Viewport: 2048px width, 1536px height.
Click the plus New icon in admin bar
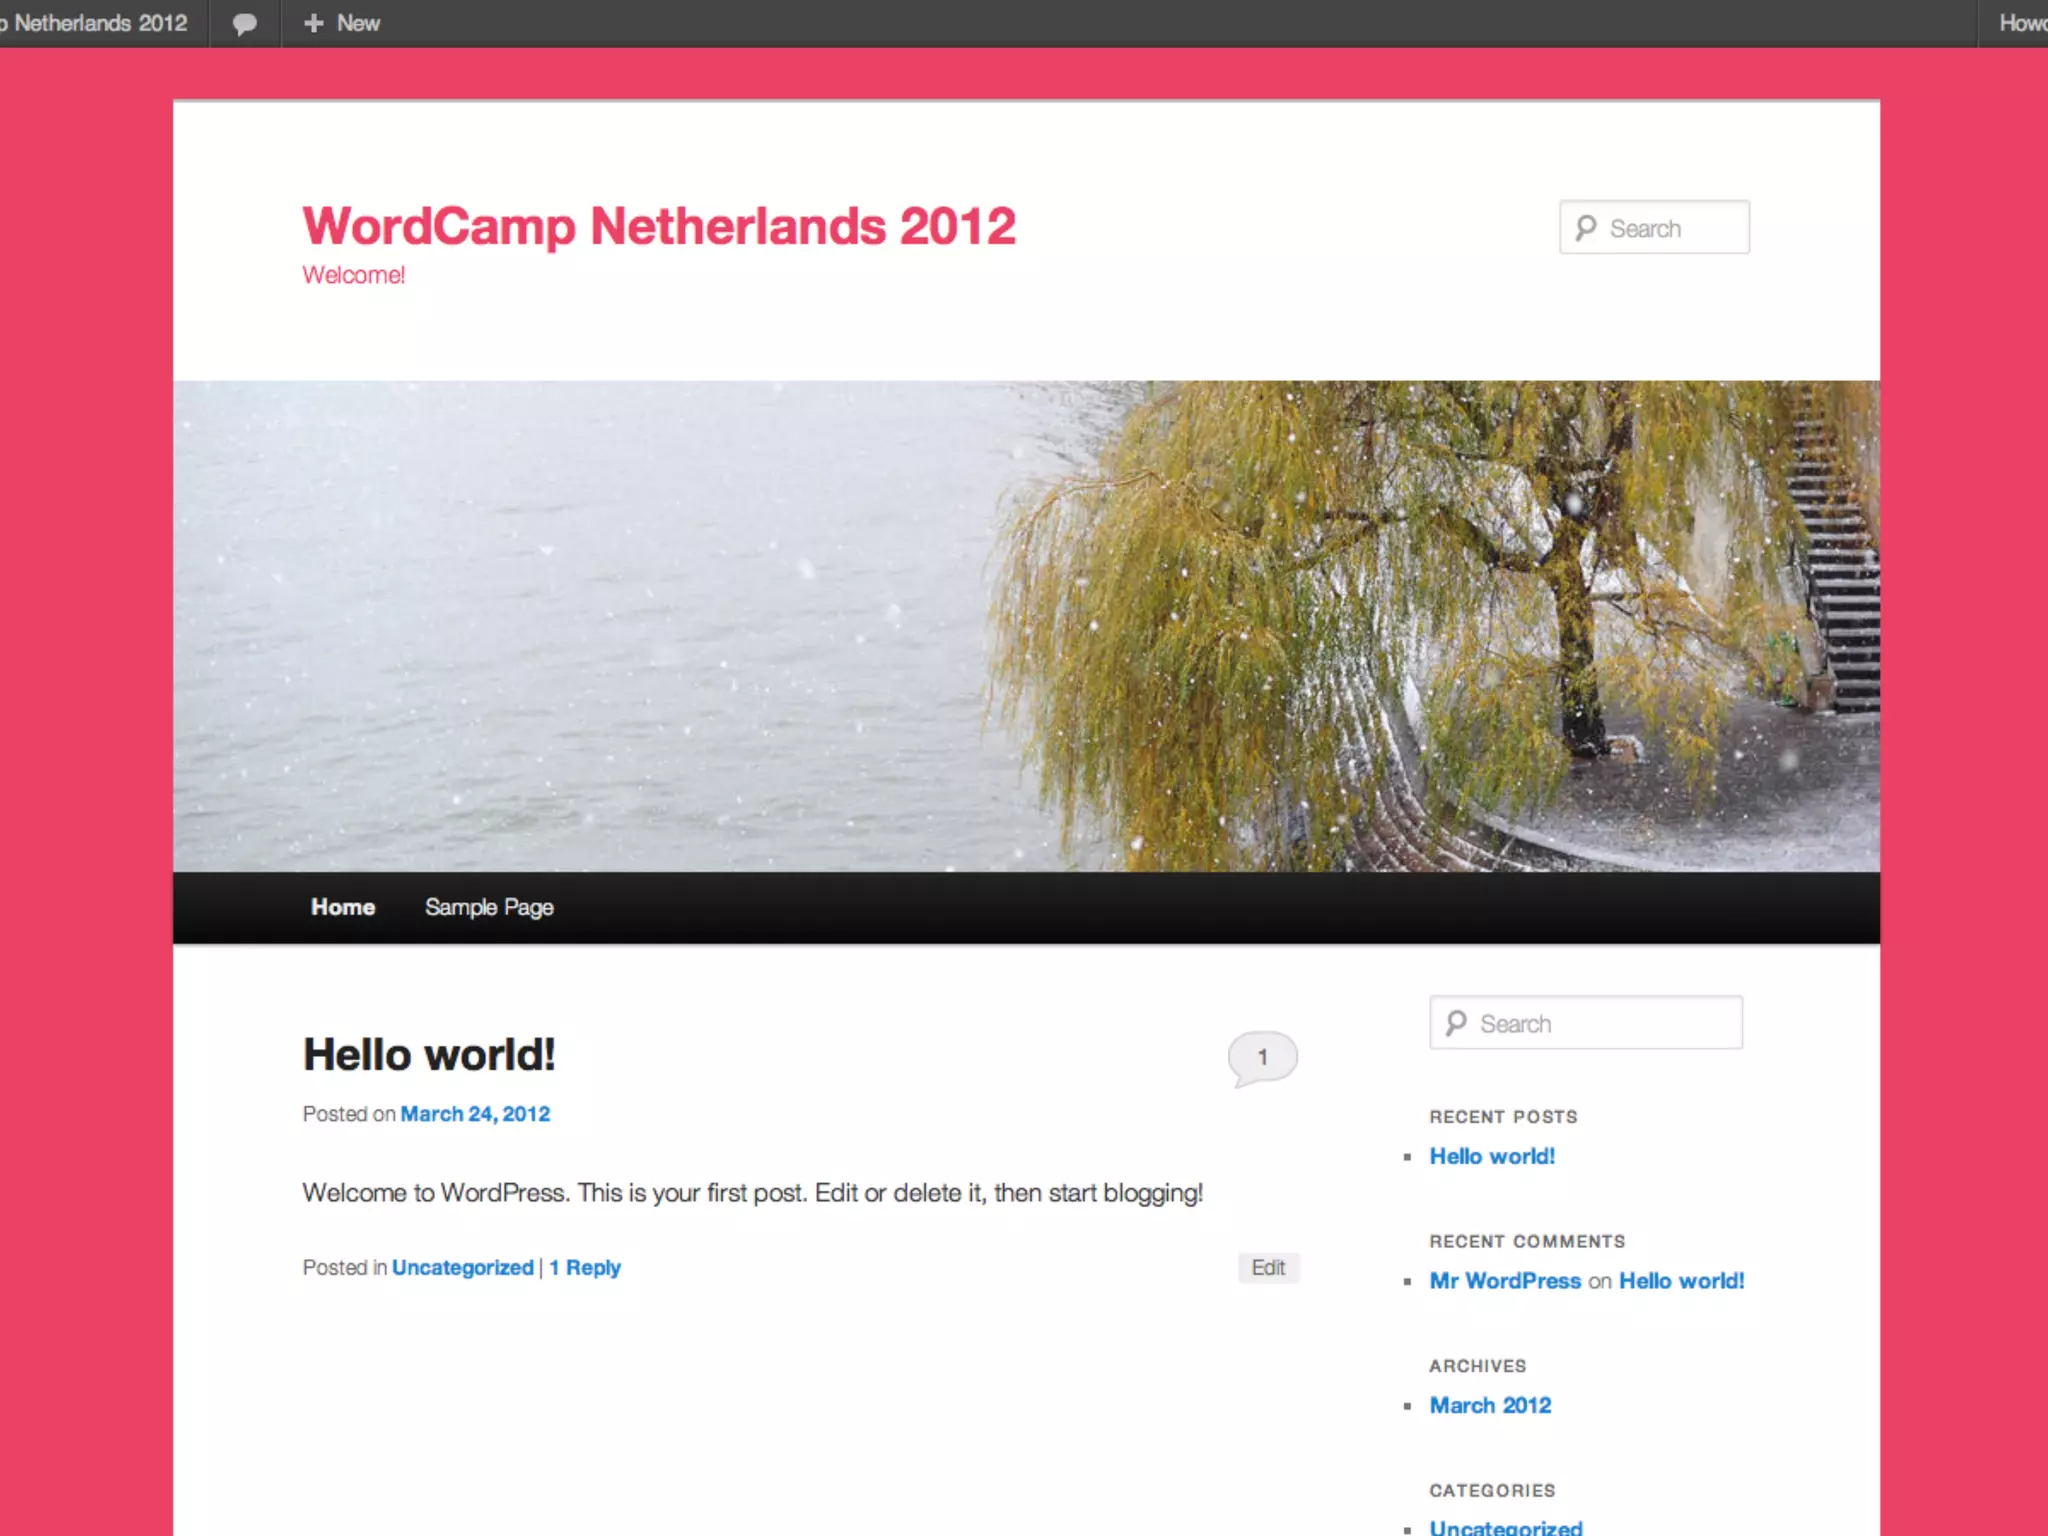pyautogui.click(x=314, y=23)
